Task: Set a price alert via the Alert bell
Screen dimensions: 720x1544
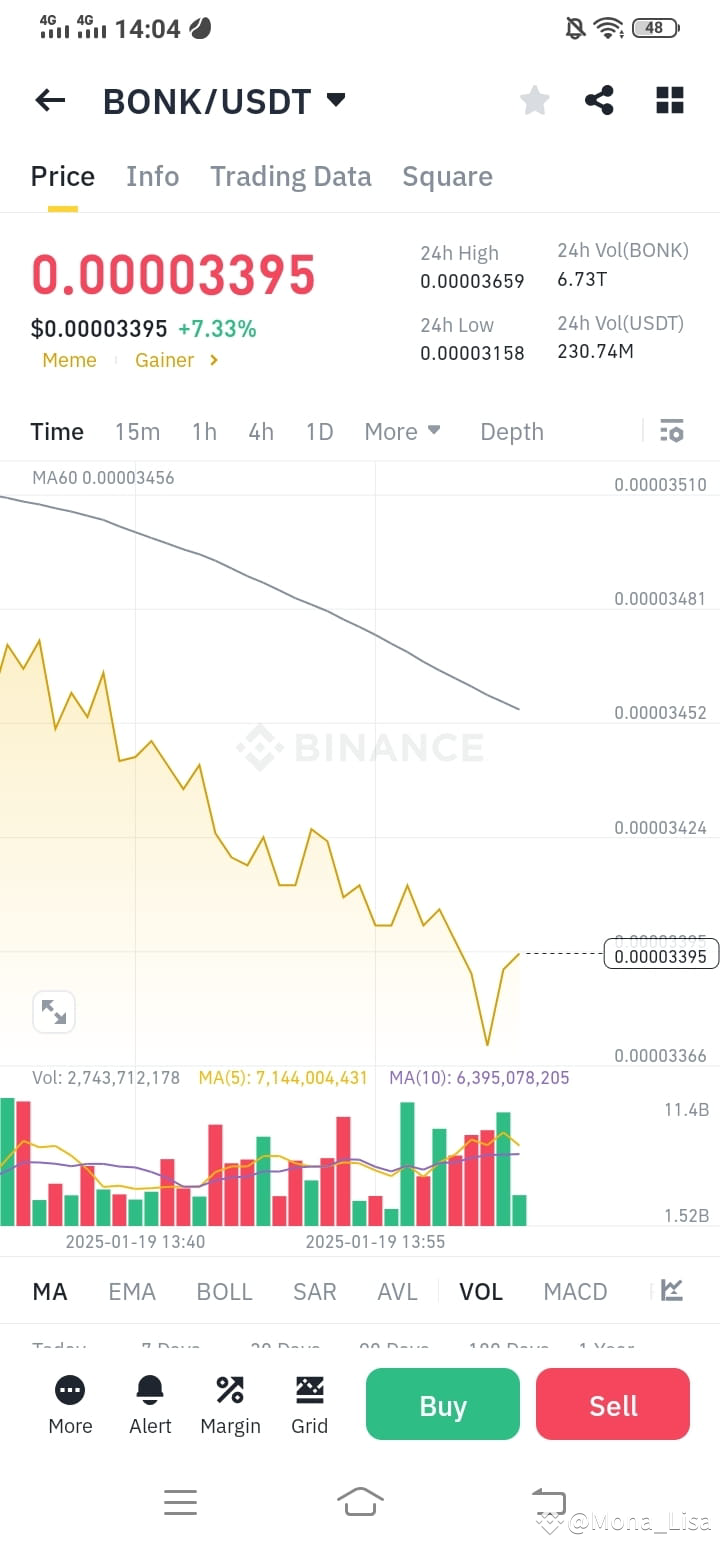Action: coord(149,1404)
